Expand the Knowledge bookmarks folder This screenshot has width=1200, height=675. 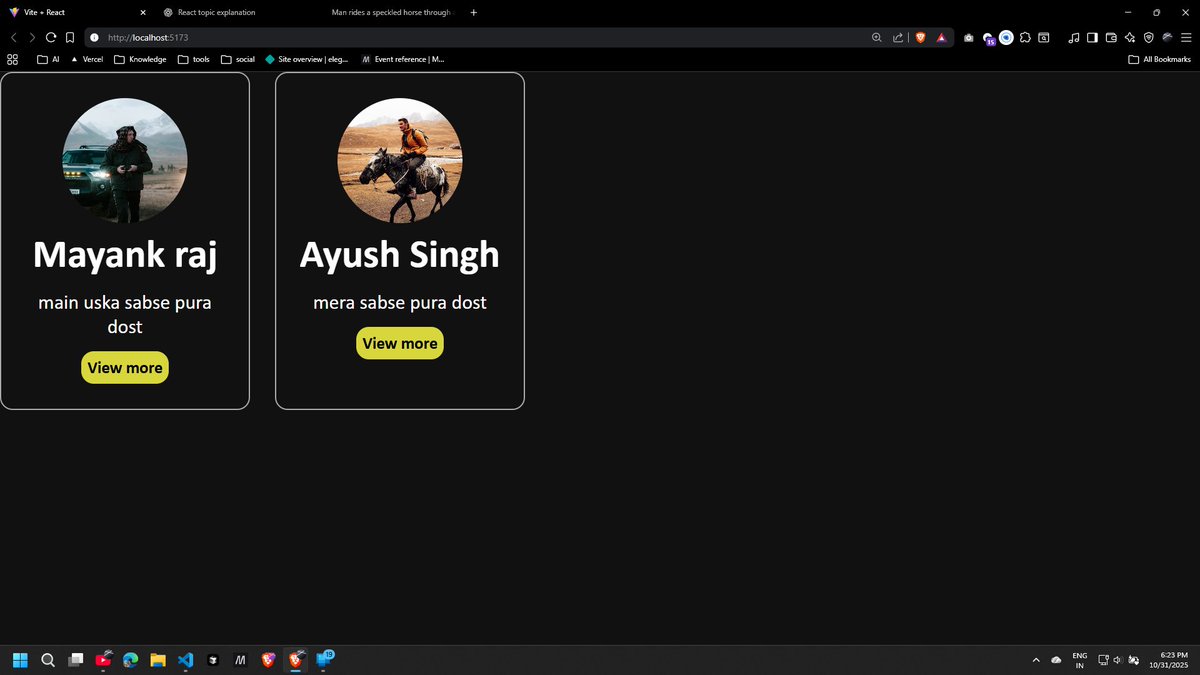140,59
